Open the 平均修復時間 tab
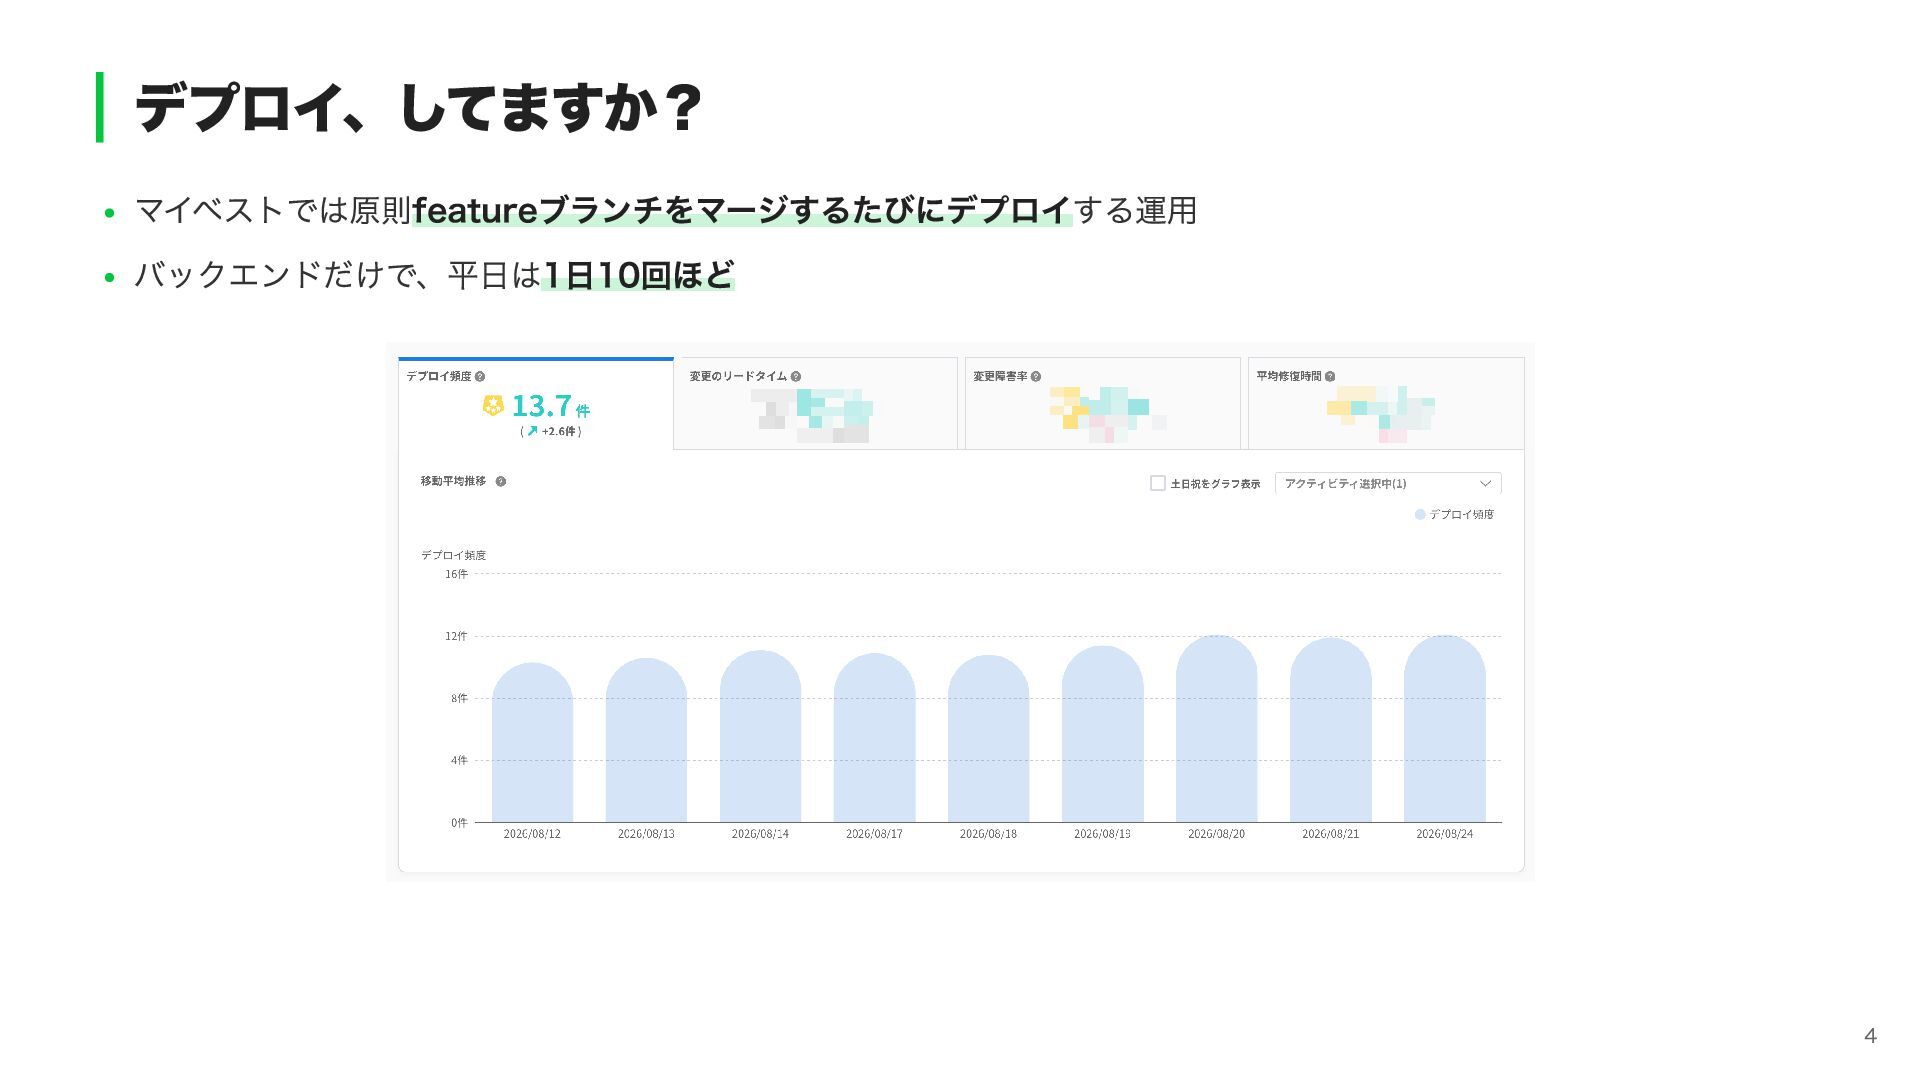Screen dimensions: 1920x1080 click(1386, 403)
